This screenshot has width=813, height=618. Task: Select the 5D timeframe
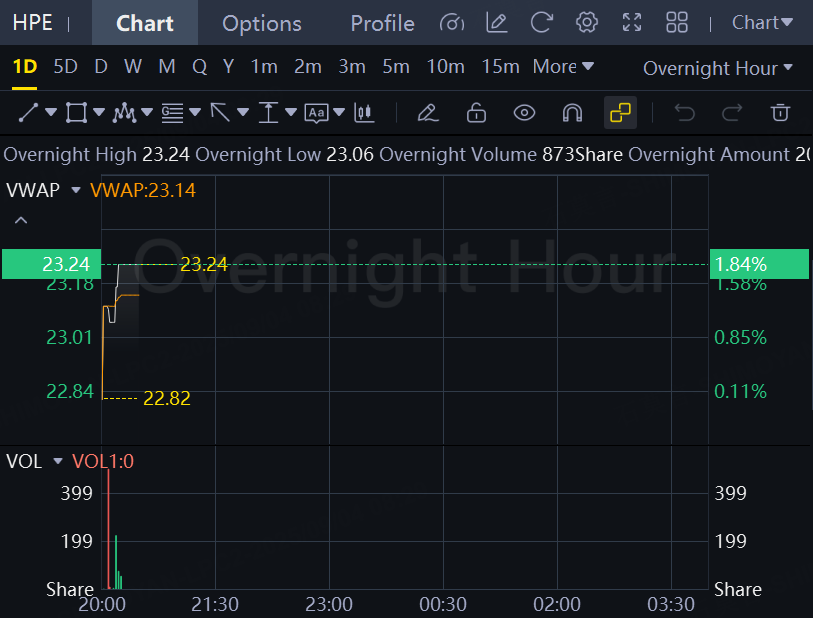pos(65,67)
